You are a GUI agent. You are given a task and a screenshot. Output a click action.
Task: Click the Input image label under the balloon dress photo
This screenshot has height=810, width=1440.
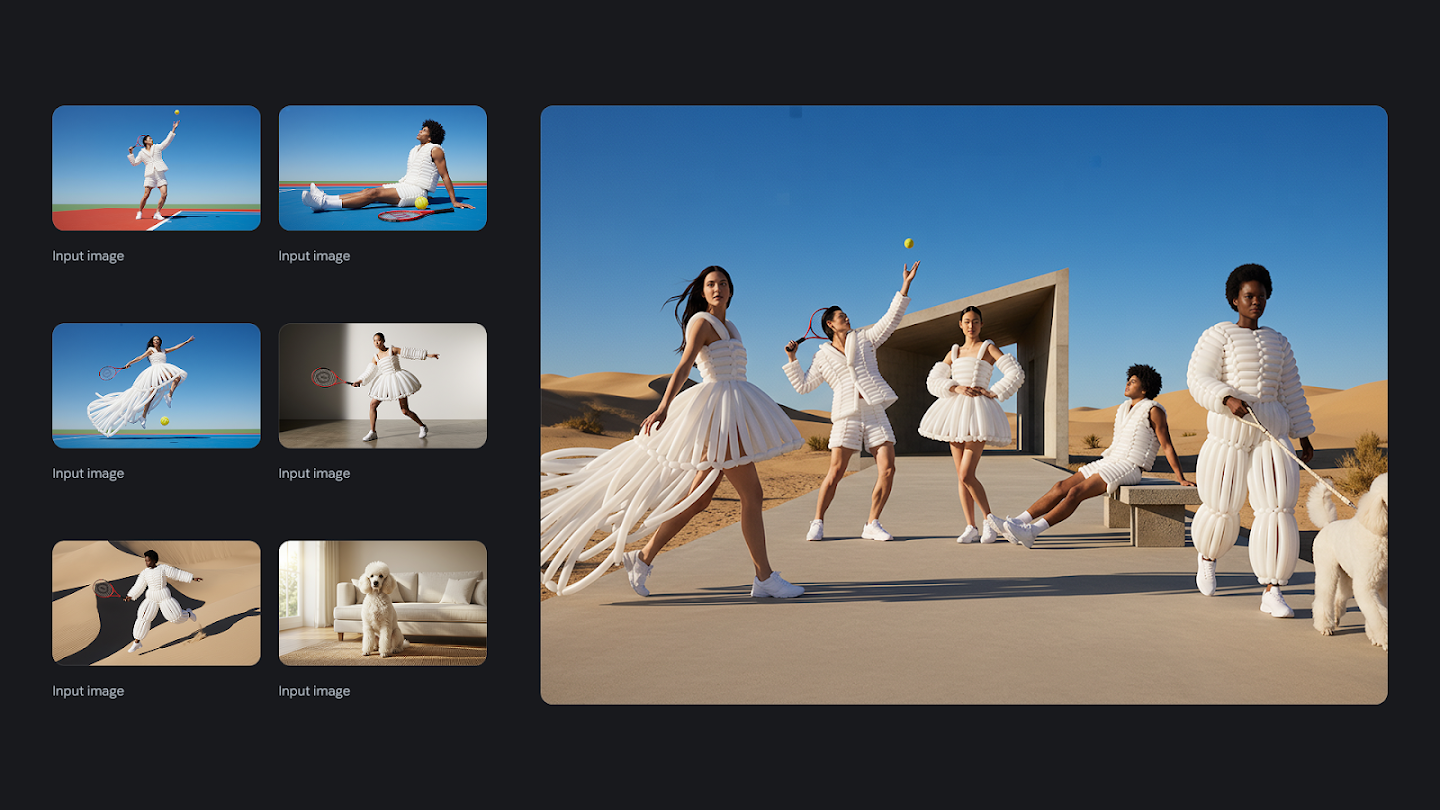(x=314, y=473)
